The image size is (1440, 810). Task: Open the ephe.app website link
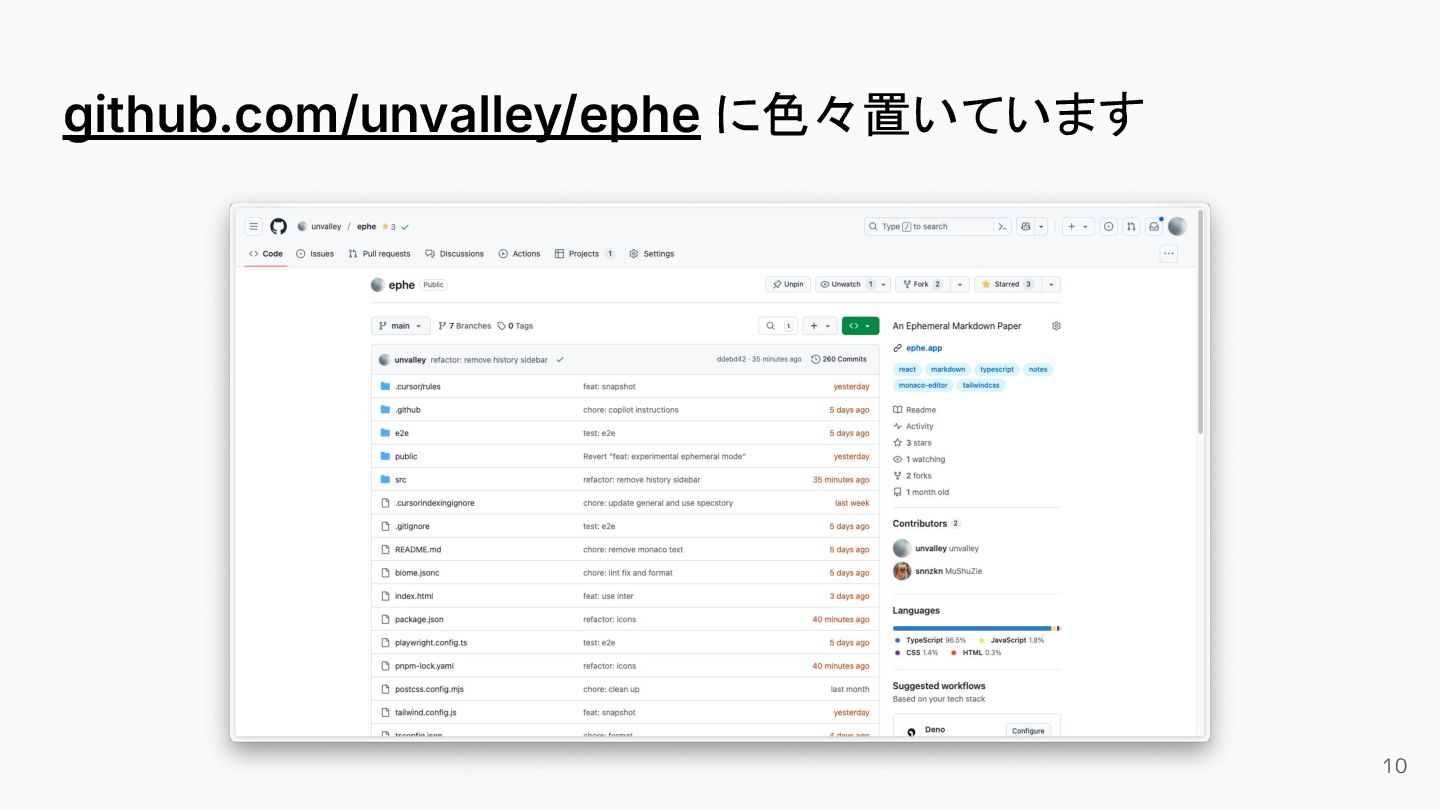pyautogui.click(x=924, y=348)
